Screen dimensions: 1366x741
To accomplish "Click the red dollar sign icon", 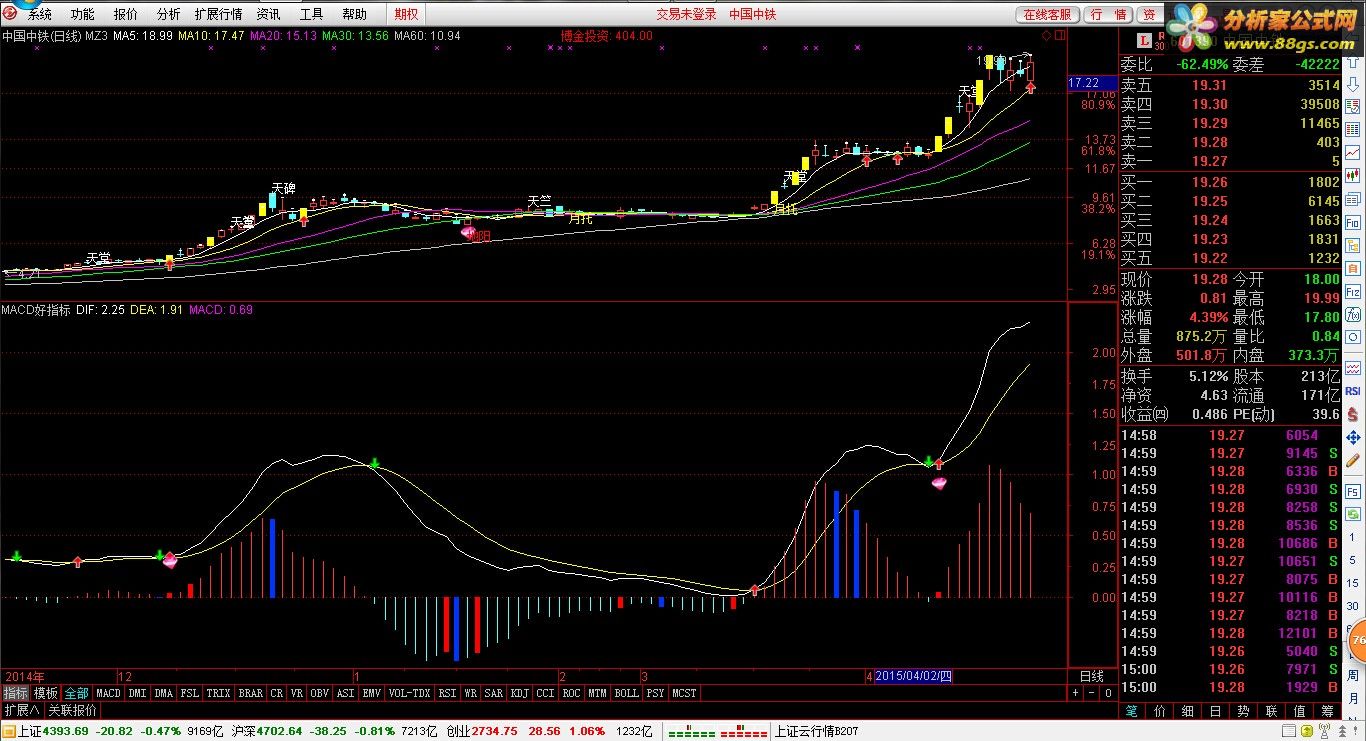I will (1353, 414).
